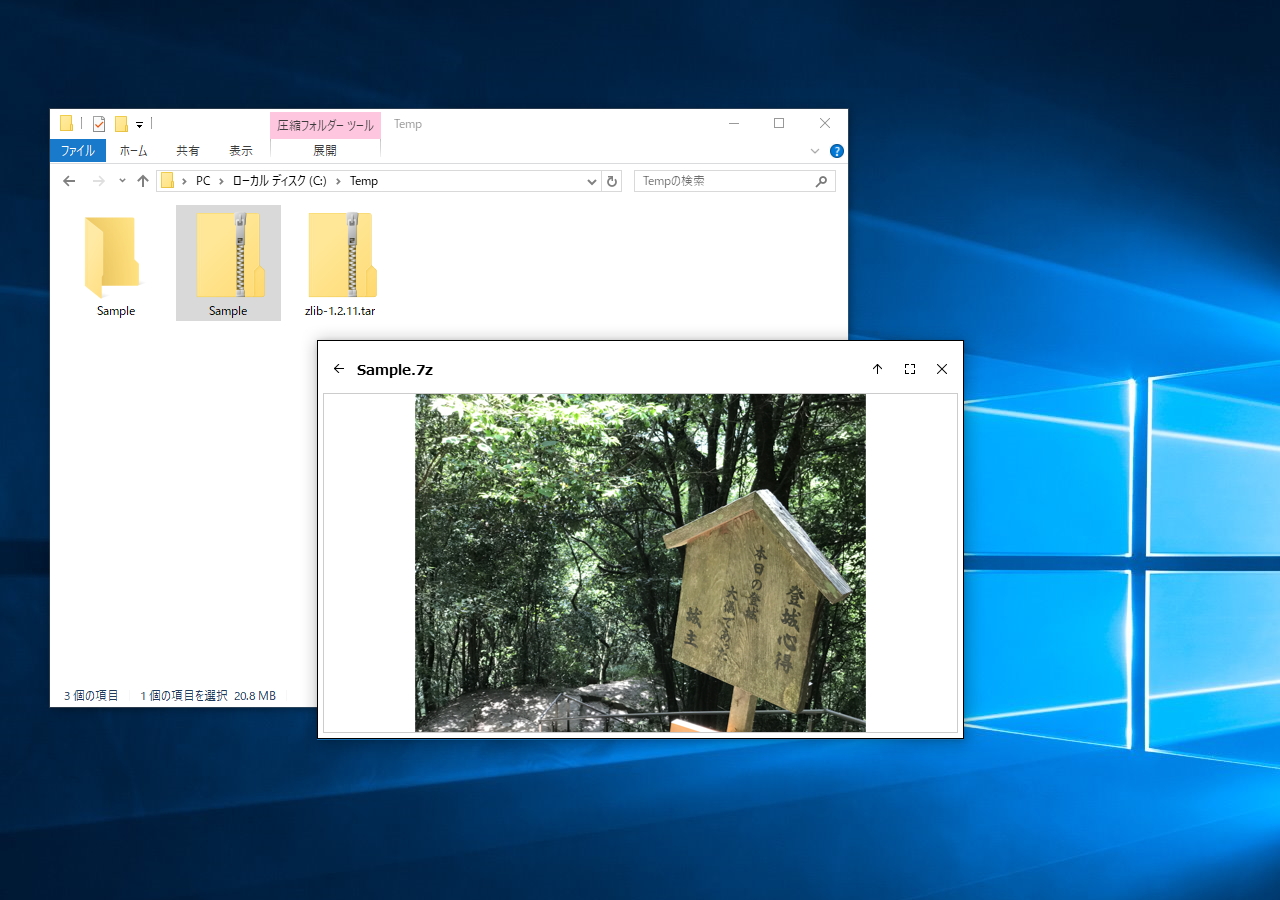Select Temp in the address breadcrumb
This screenshot has width=1280, height=900.
tap(364, 181)
